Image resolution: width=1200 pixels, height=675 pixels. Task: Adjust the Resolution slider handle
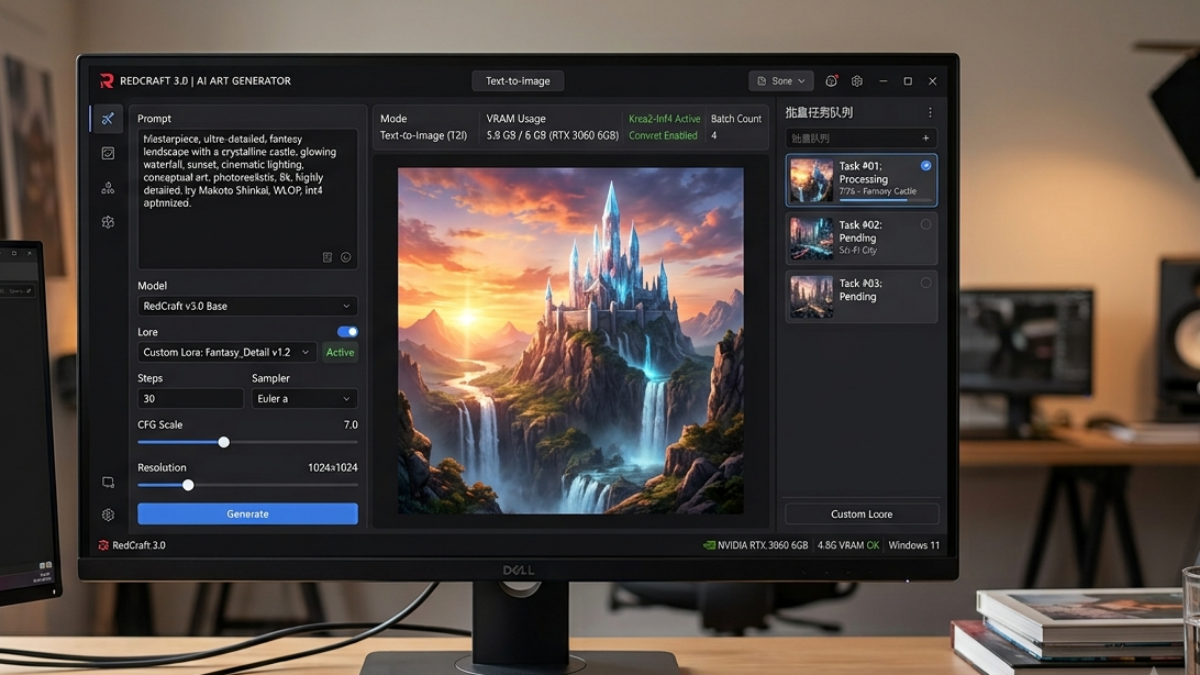point(188,485)
